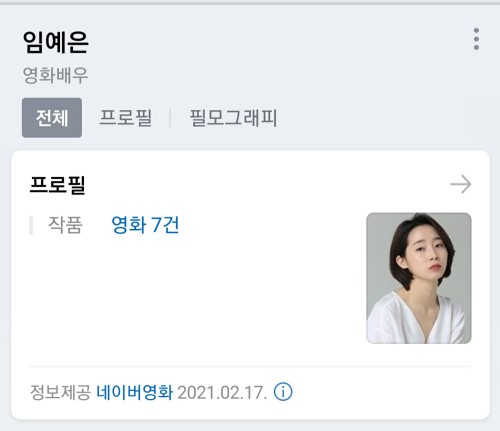This screenshot has width=500, height=431.
Task: Open the 필모그래피 tab
Action: click(233, 118)
